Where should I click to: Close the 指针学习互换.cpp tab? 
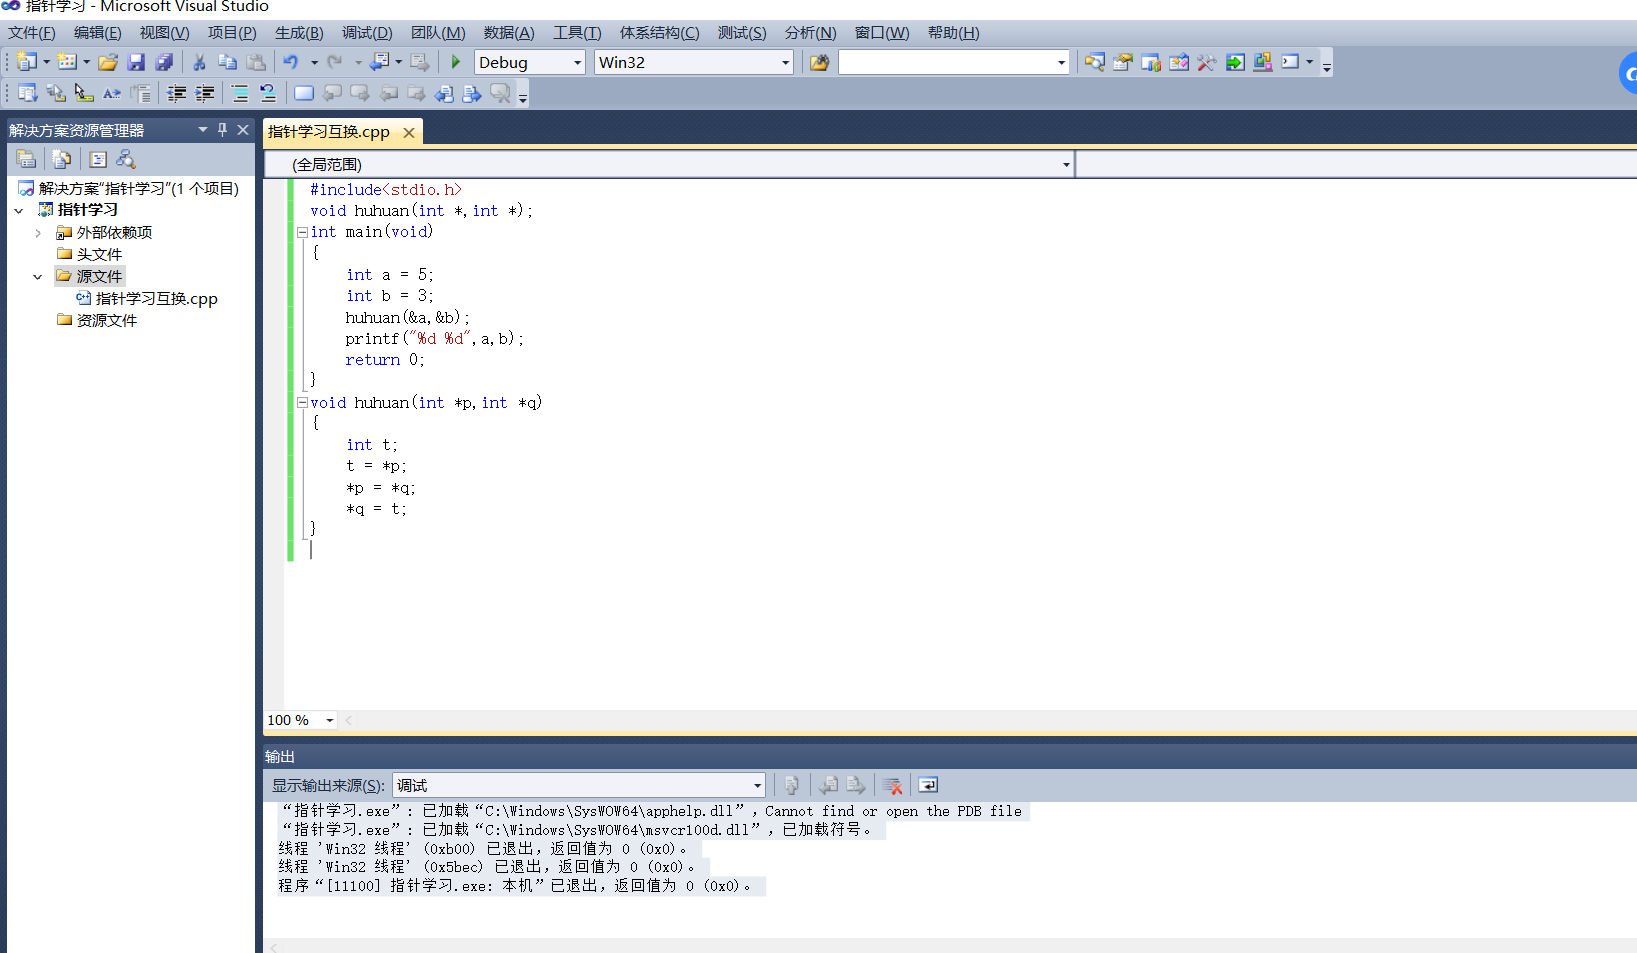point(408,132)
